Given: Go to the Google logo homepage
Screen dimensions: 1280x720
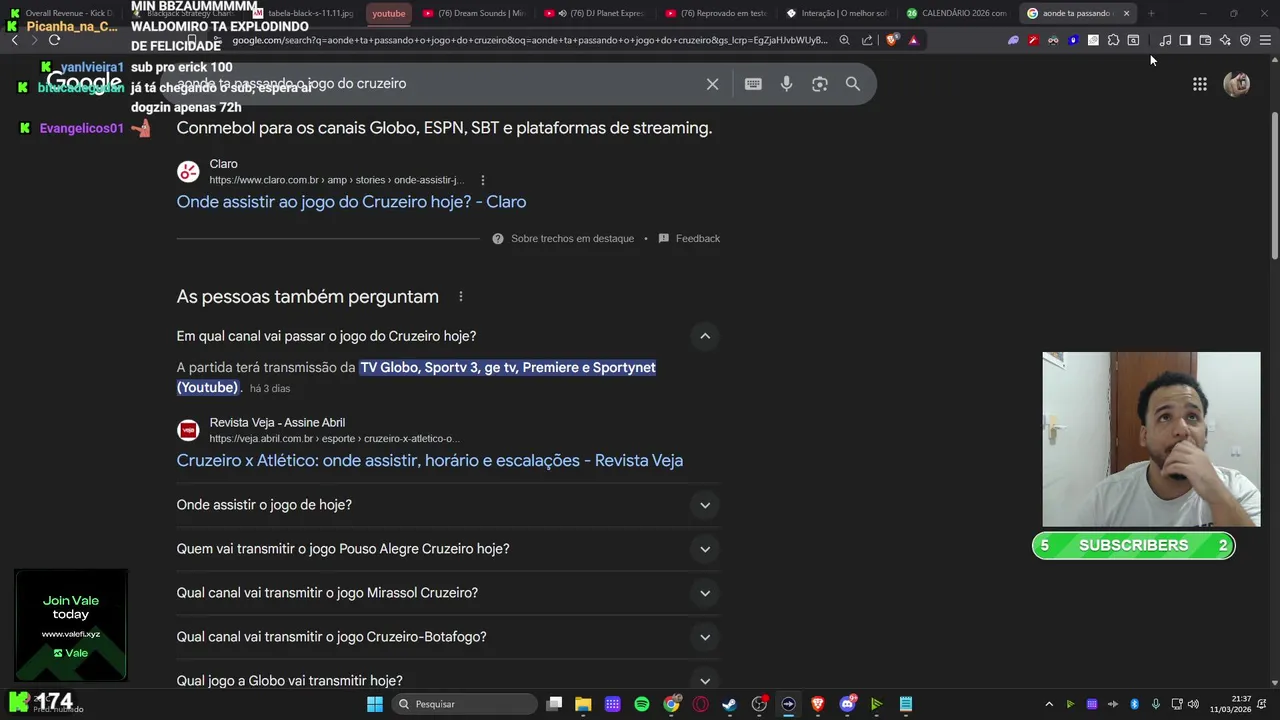Looking at the screenshot, I should click(x=84, y=83).
